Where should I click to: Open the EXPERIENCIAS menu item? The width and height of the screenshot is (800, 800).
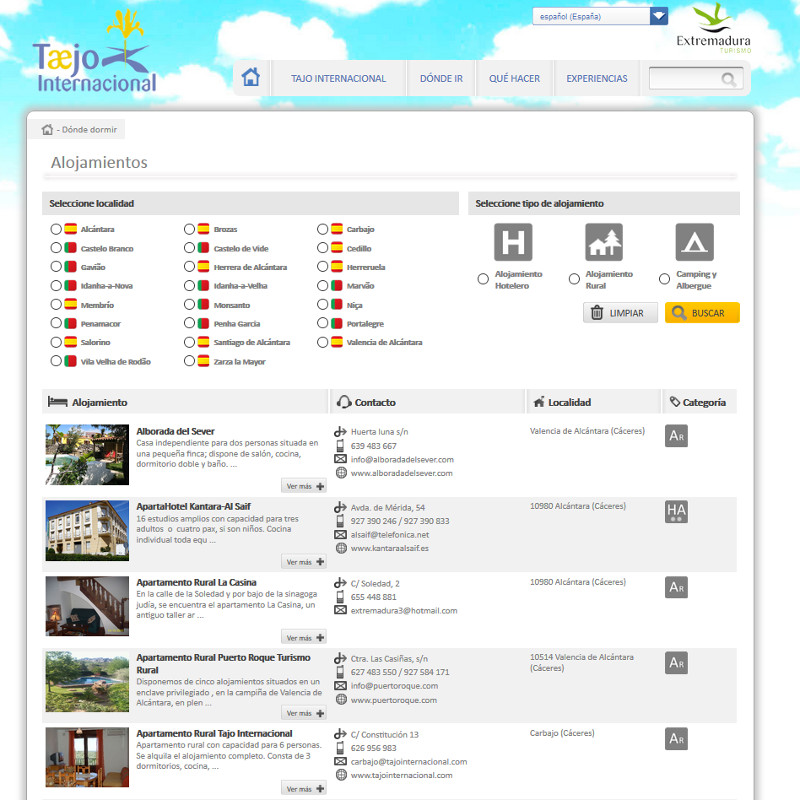tap(597, 79)
